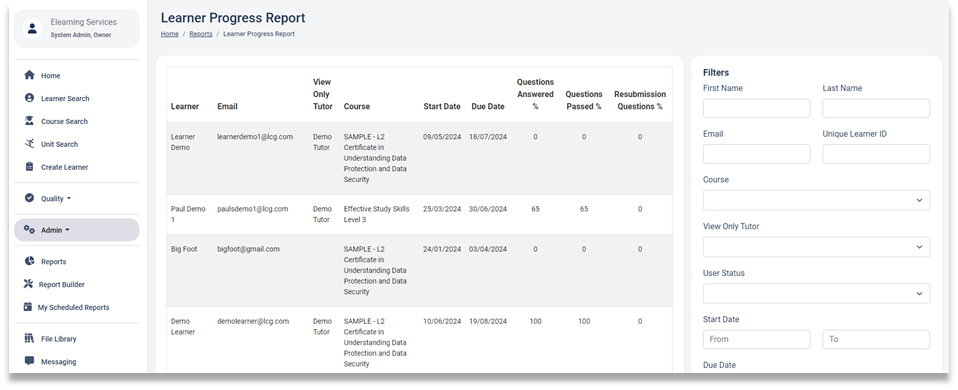Select Create Learner menu item

pyautogui.click(x=65, y=167)
